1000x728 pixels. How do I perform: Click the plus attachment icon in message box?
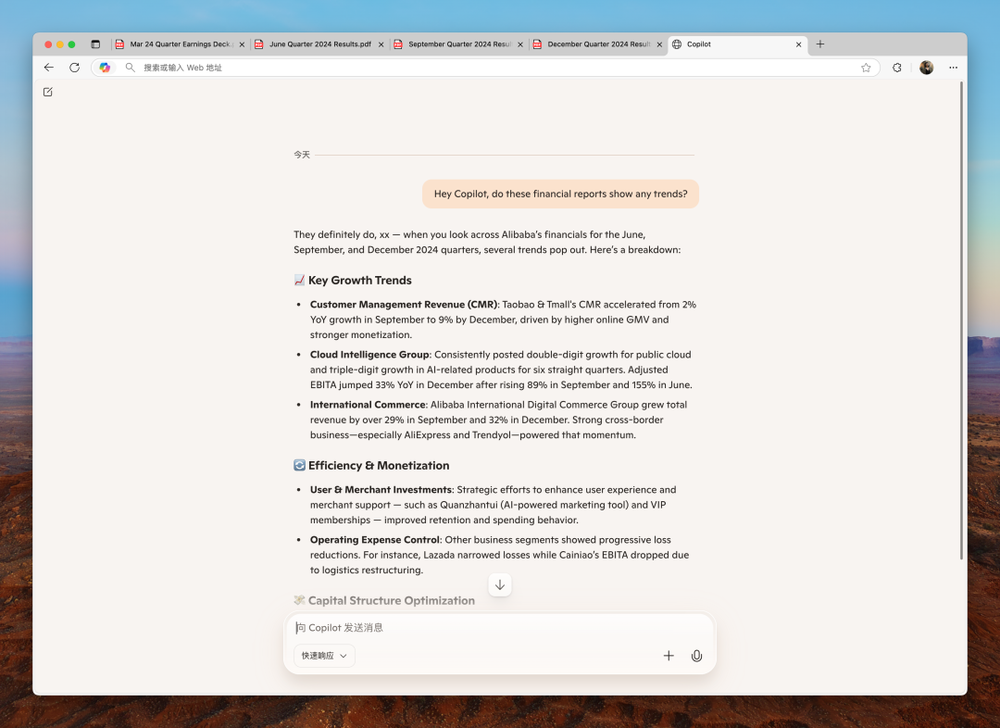coord(668,655)
